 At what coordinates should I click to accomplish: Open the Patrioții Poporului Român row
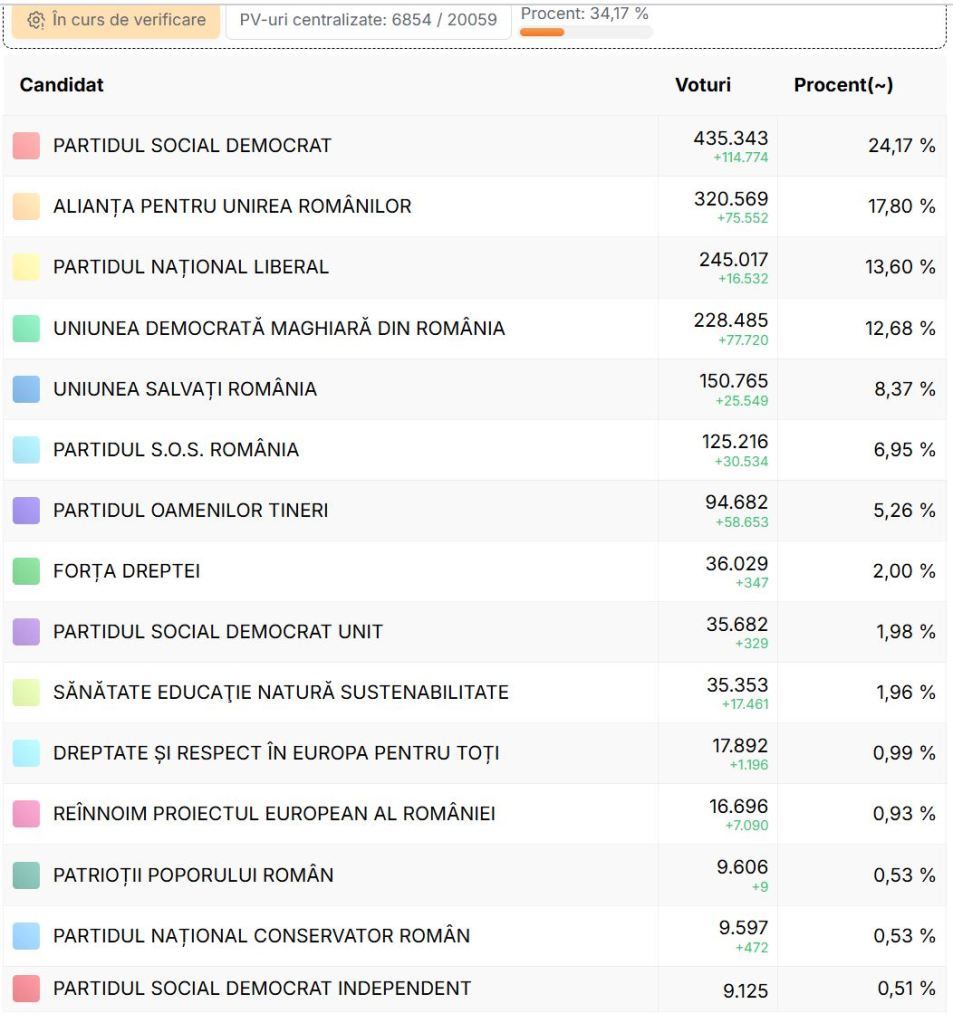point(193,875)
